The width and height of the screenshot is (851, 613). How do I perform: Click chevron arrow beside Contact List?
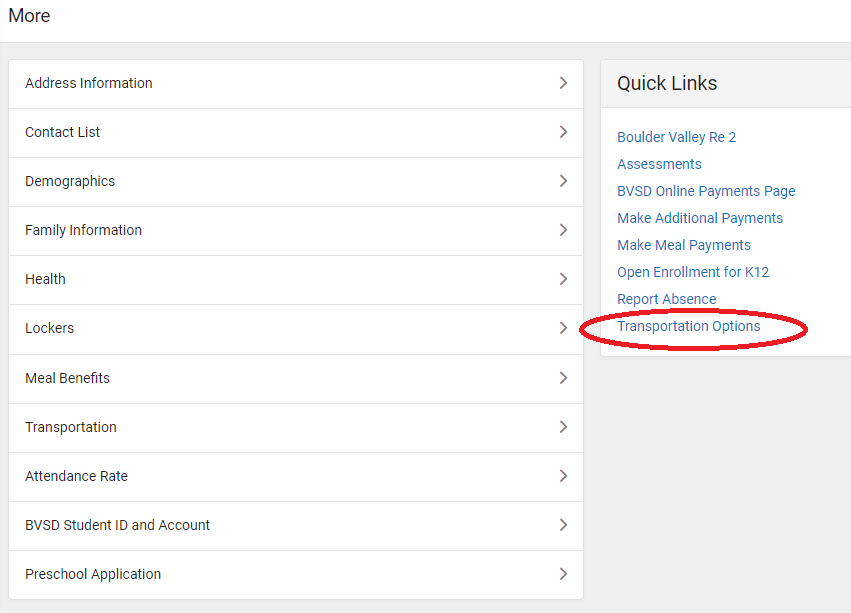(563, 132)
